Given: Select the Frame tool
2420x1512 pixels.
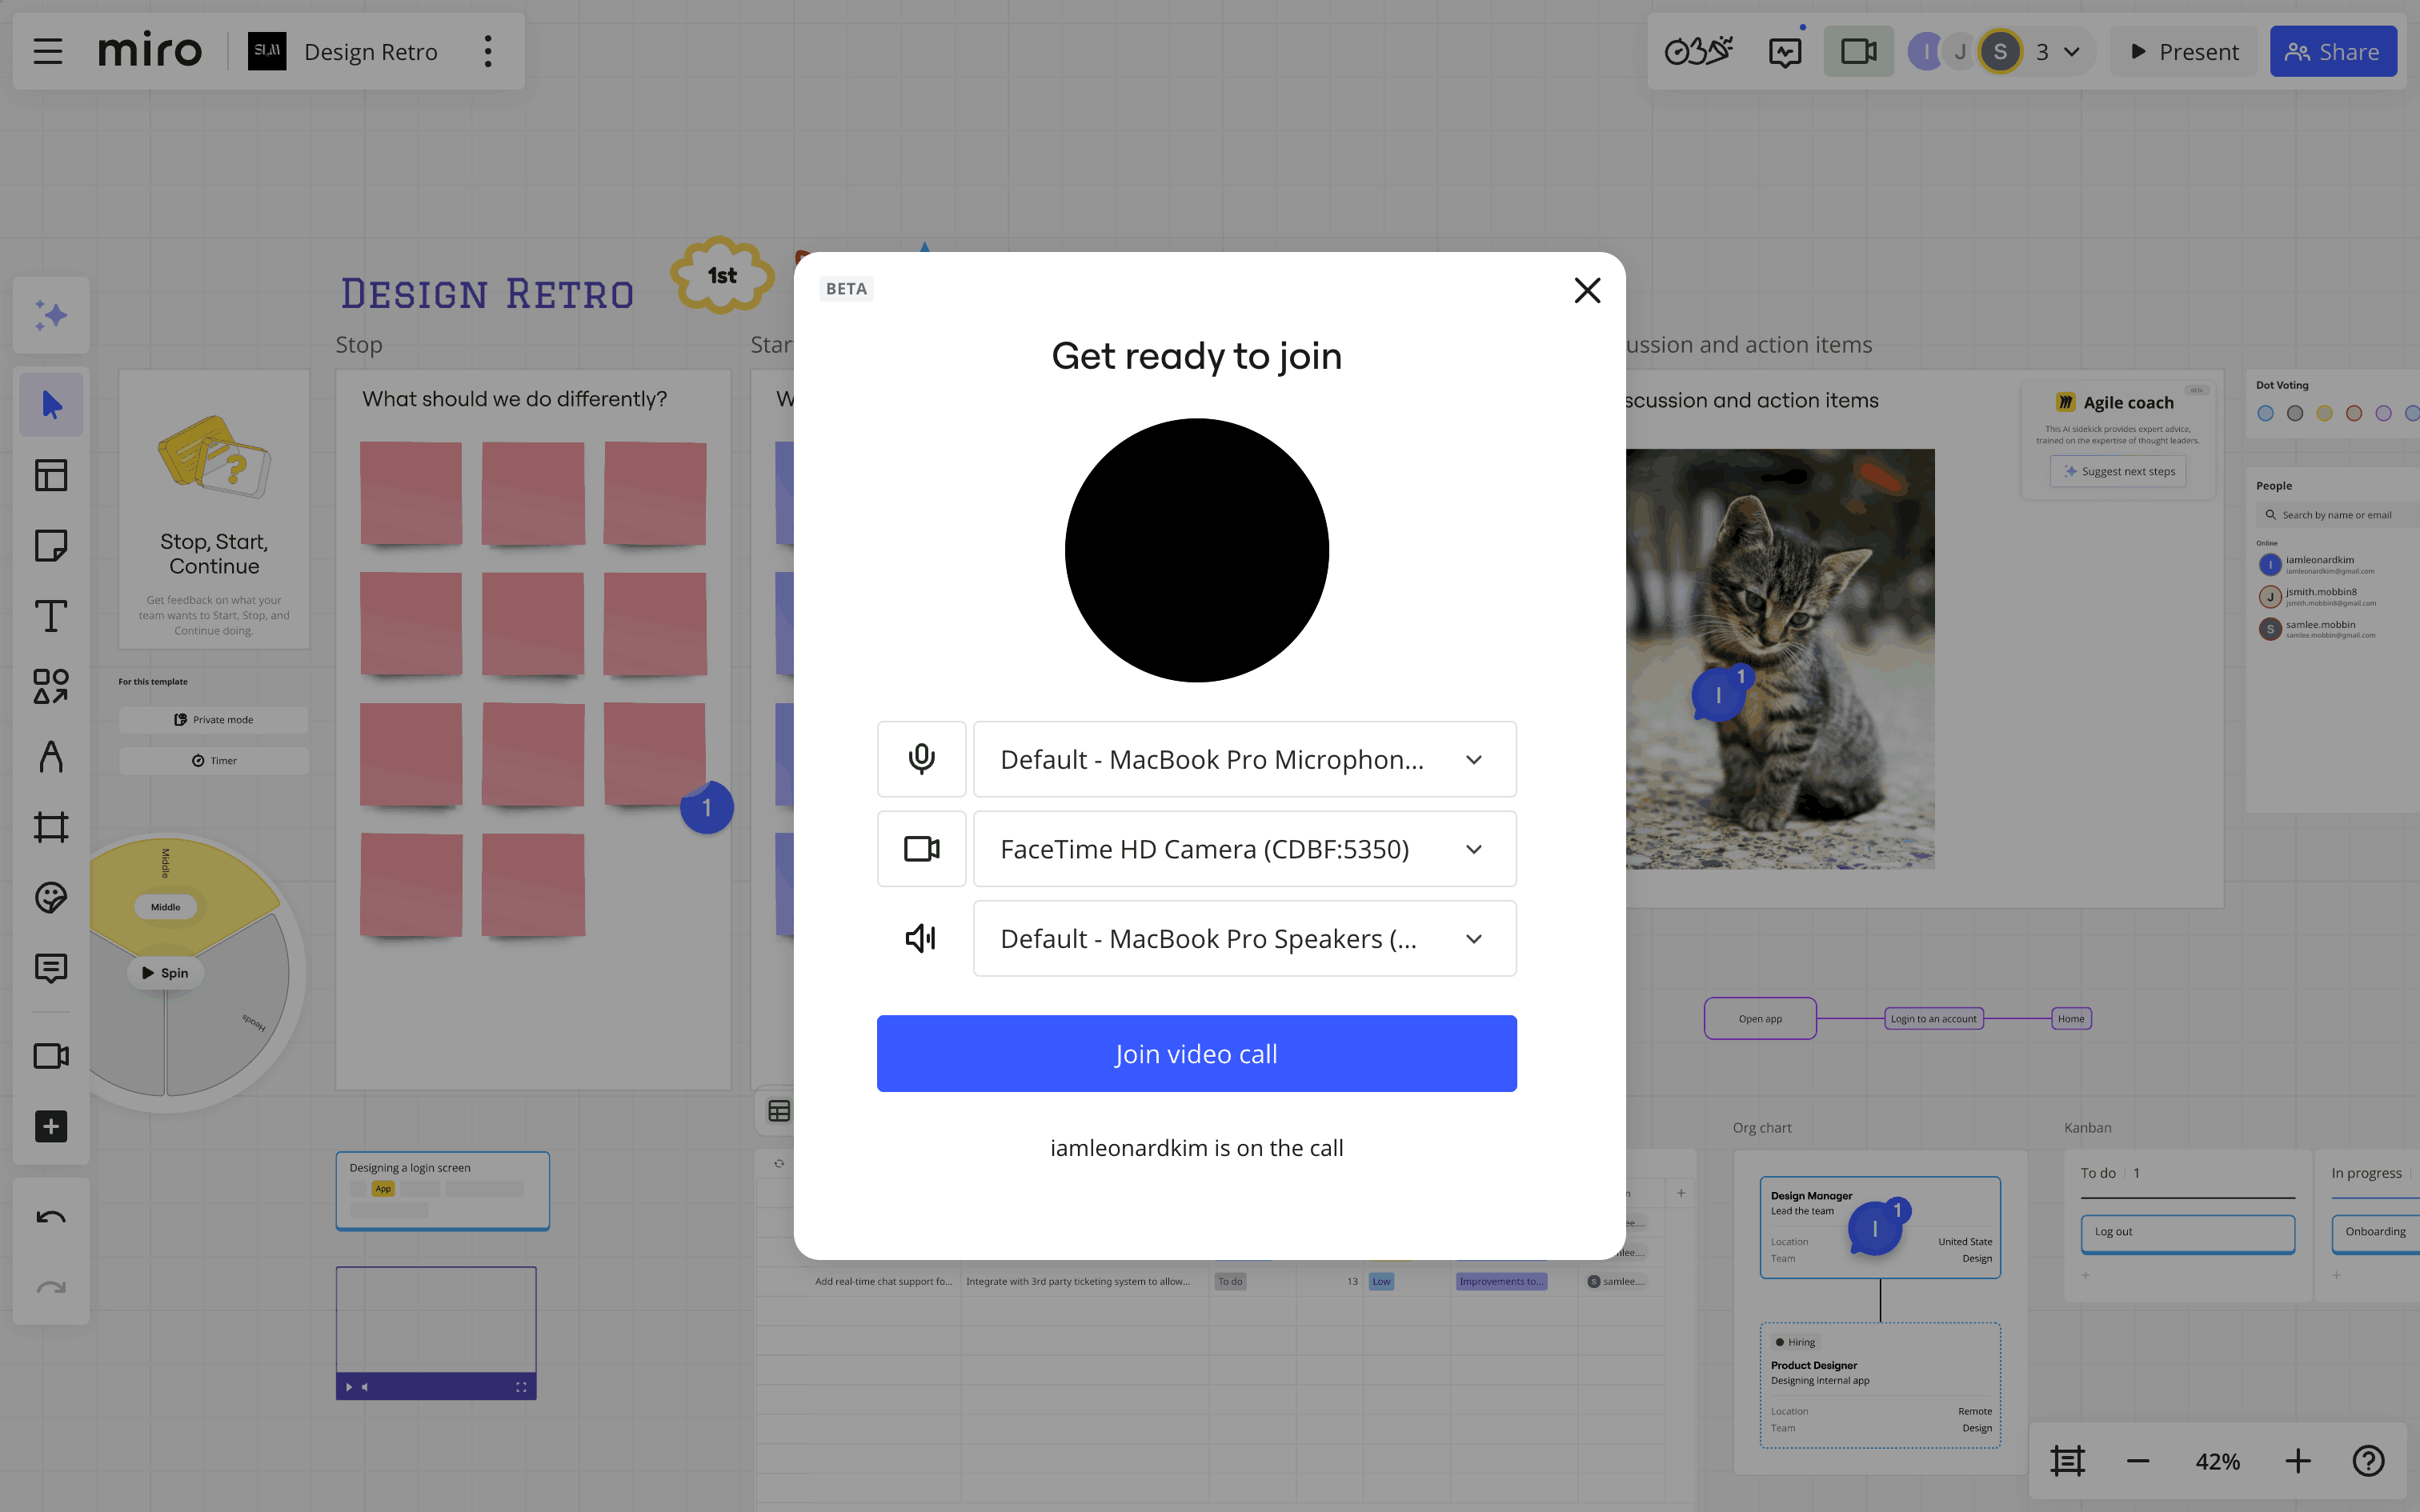Looking at the screenshot, I should (50, 827).
